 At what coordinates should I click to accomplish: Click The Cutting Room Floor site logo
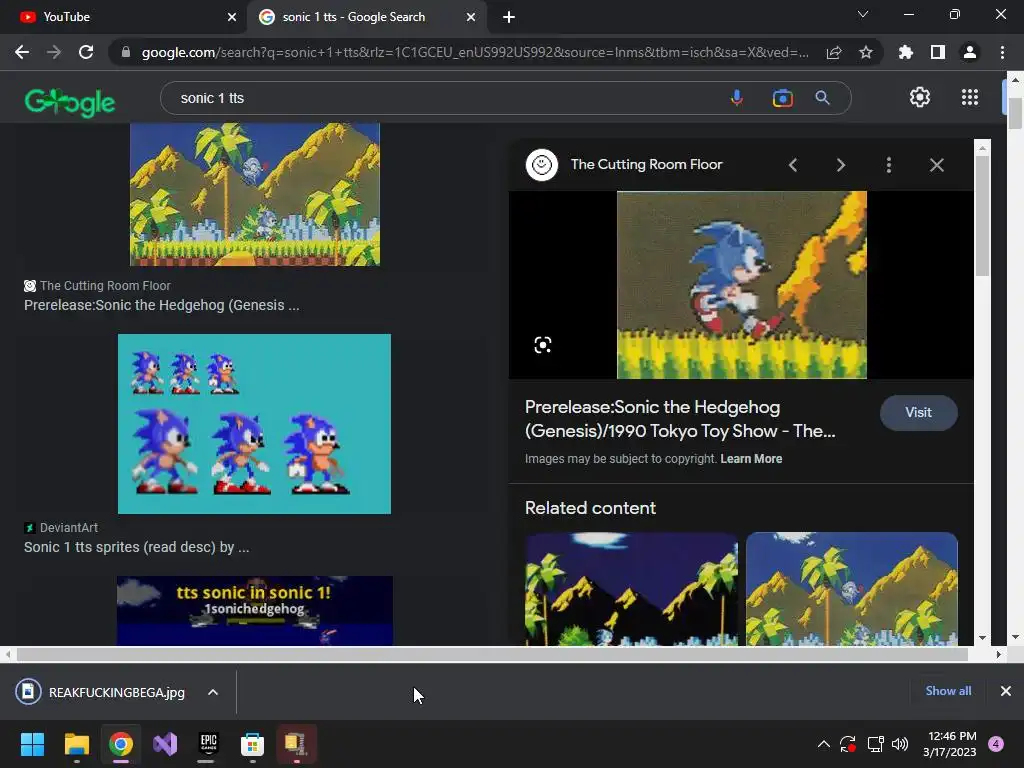tap(541, 165)
